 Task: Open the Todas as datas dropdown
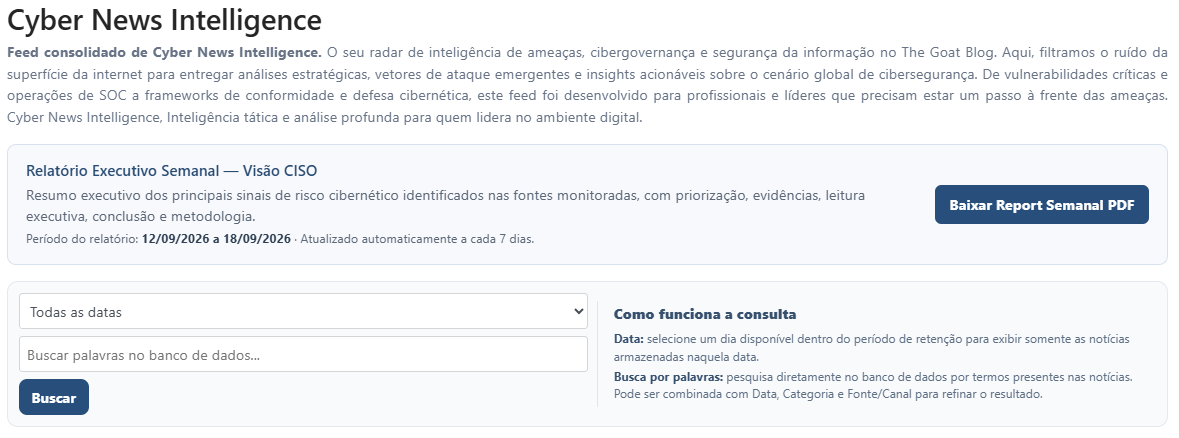303,311
